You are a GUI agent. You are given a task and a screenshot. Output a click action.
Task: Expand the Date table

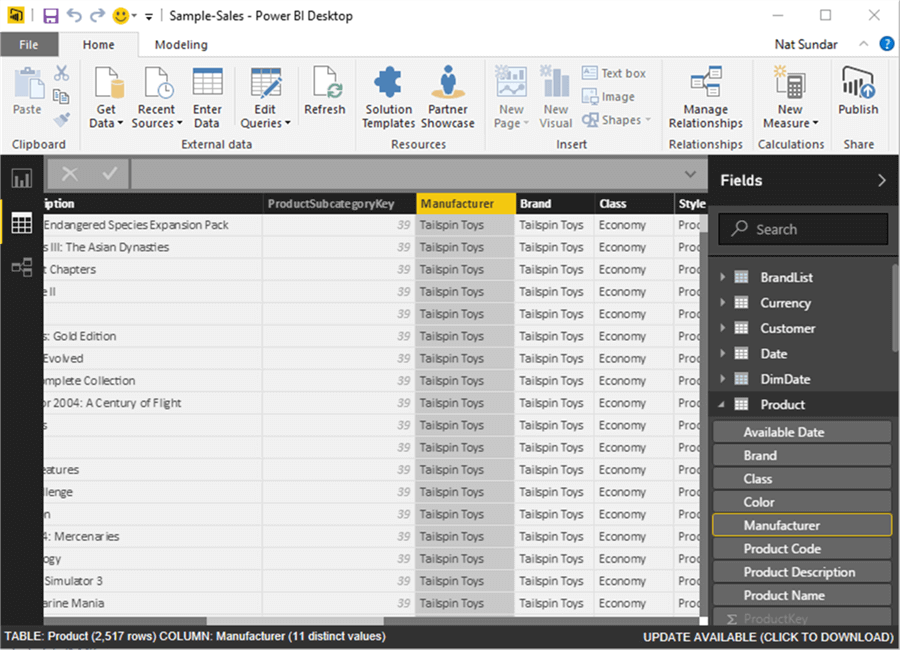[x=723, y=354]
